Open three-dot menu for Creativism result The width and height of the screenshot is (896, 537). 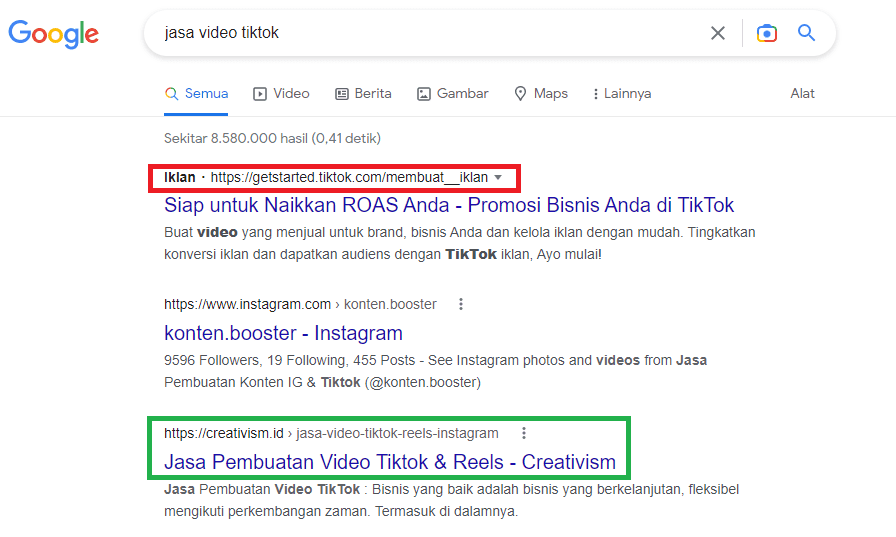(523, 434)
